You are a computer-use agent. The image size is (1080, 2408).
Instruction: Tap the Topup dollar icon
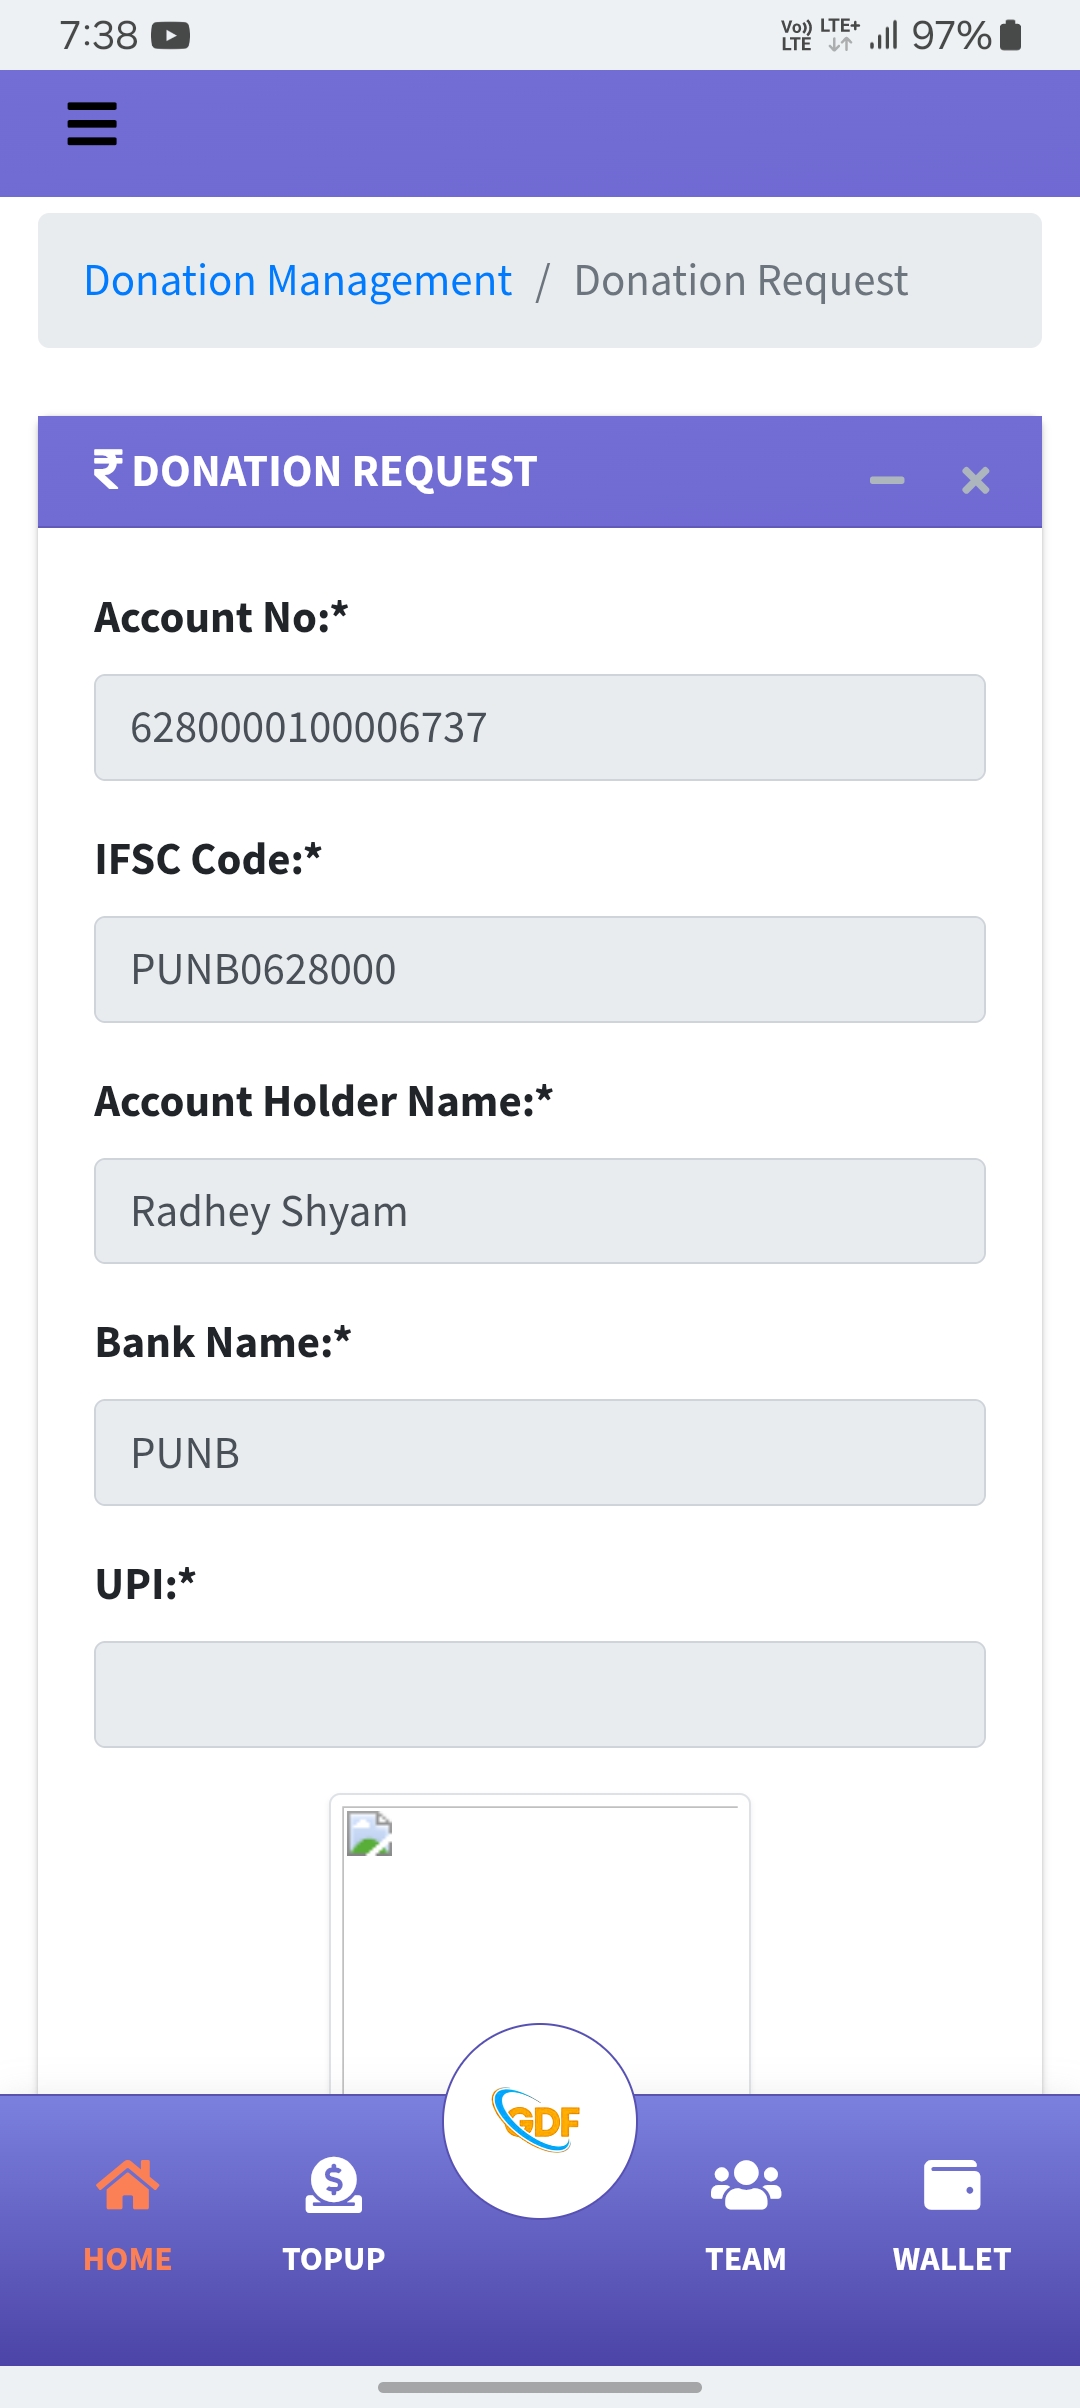point(334,2184)
